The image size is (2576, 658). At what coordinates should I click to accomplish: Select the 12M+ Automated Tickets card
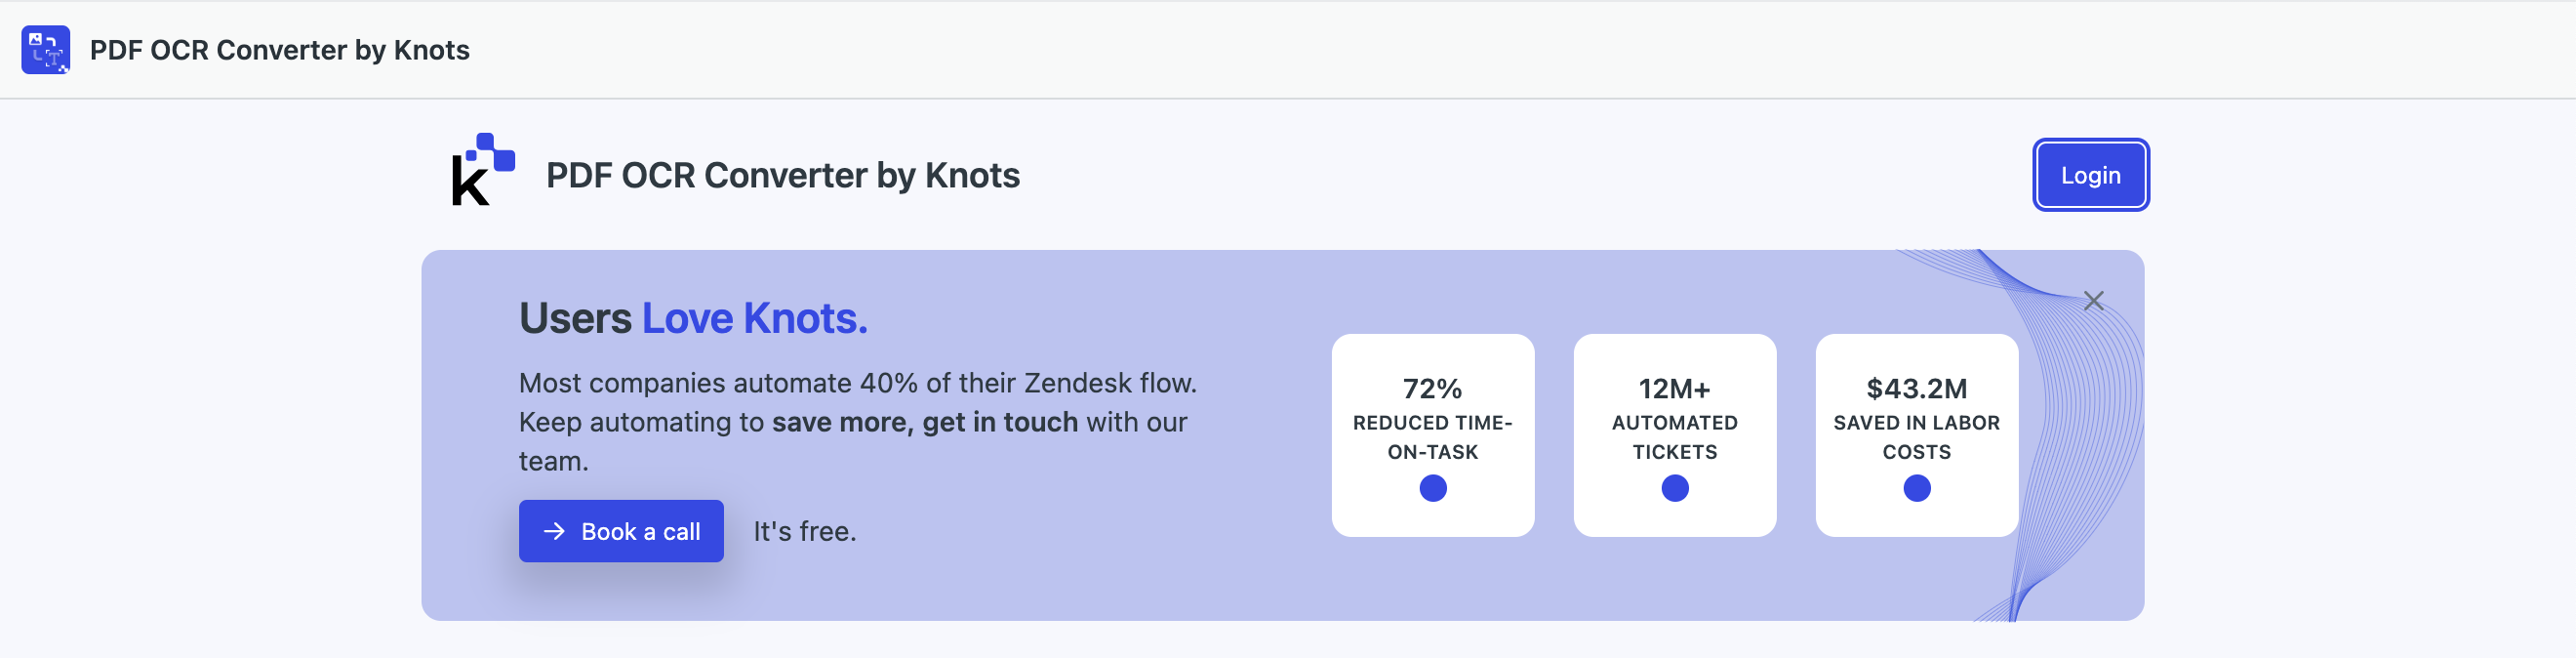pos(1674,435)
